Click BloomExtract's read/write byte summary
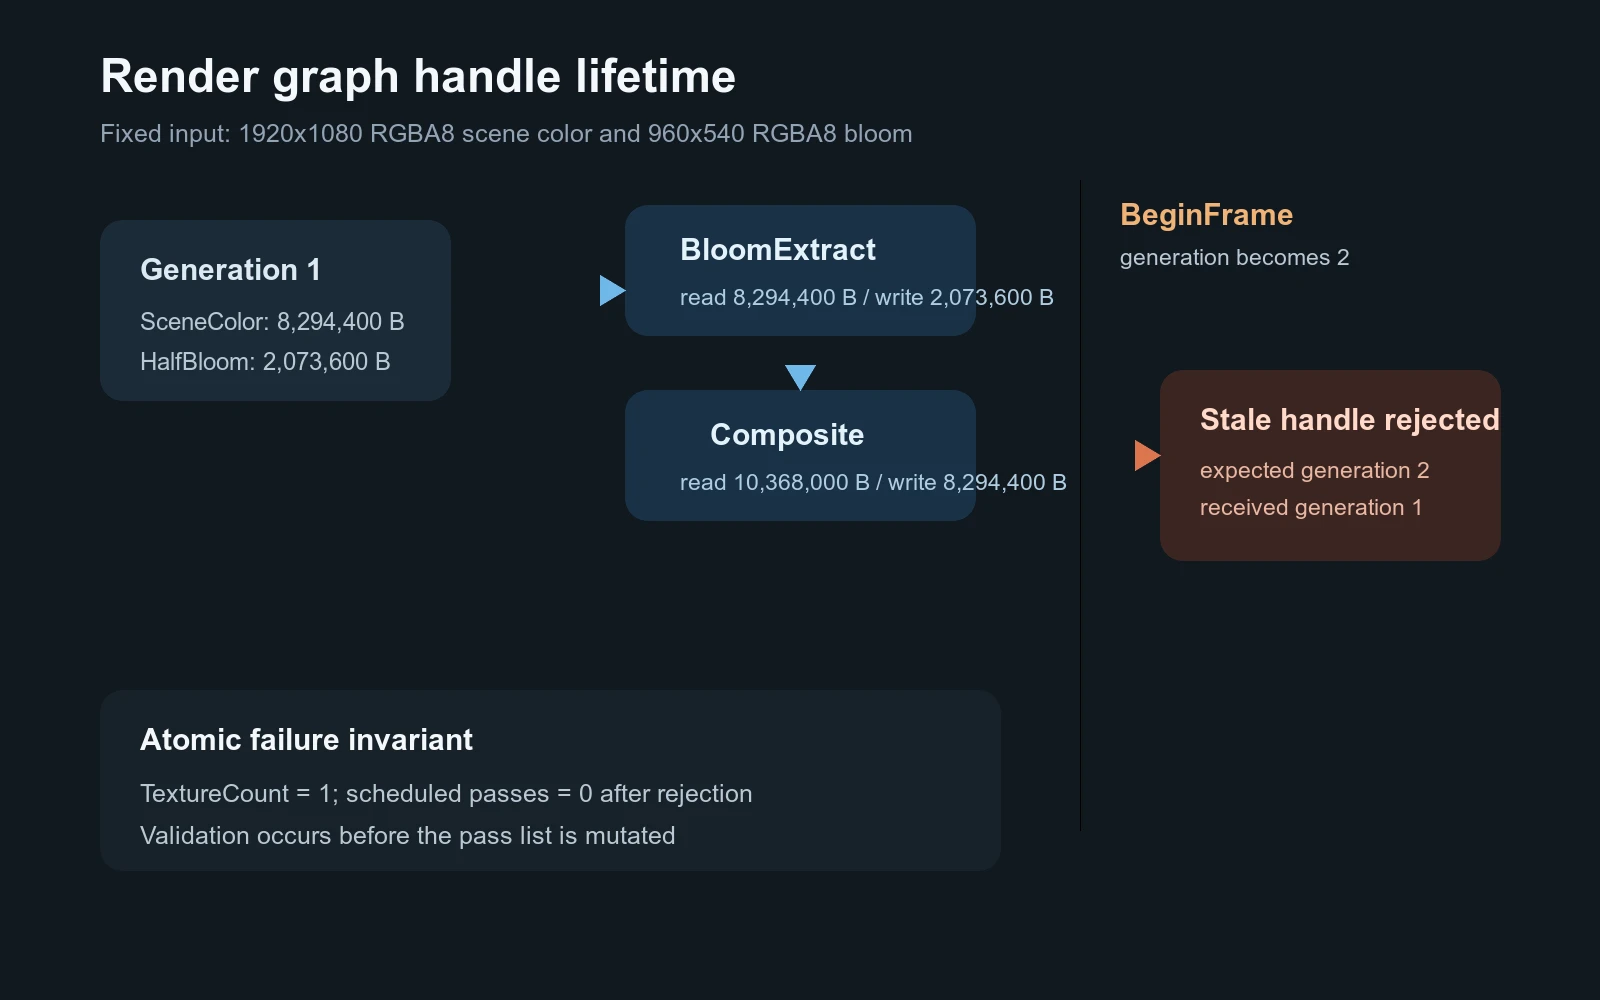Image resolution: width=1600 pixels, height=1000 pixels. coord(866,298)
